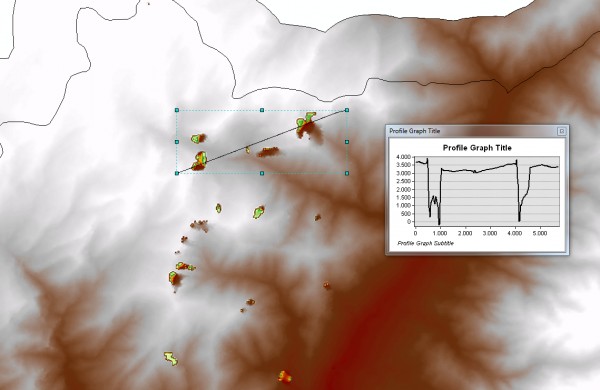Viewport: 600px width, 390px height.
Task: Click the left-middle selection handle
Action: (x=177, y=142)
